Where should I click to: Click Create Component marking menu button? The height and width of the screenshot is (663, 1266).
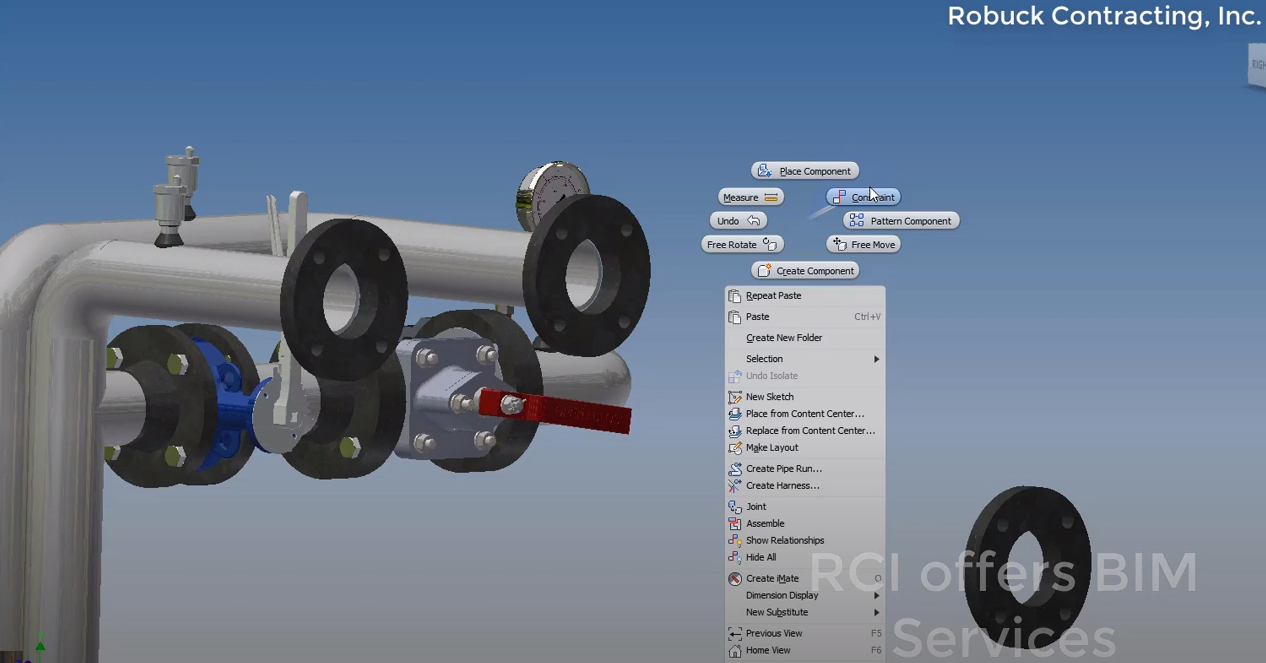tap(805, 271)
